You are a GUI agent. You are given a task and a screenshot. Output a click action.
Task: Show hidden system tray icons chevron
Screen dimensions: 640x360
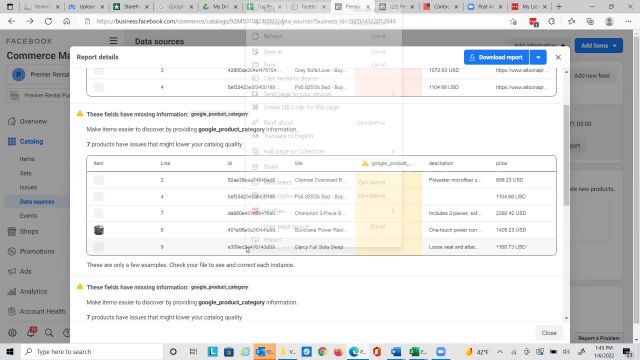coord(500,351)
